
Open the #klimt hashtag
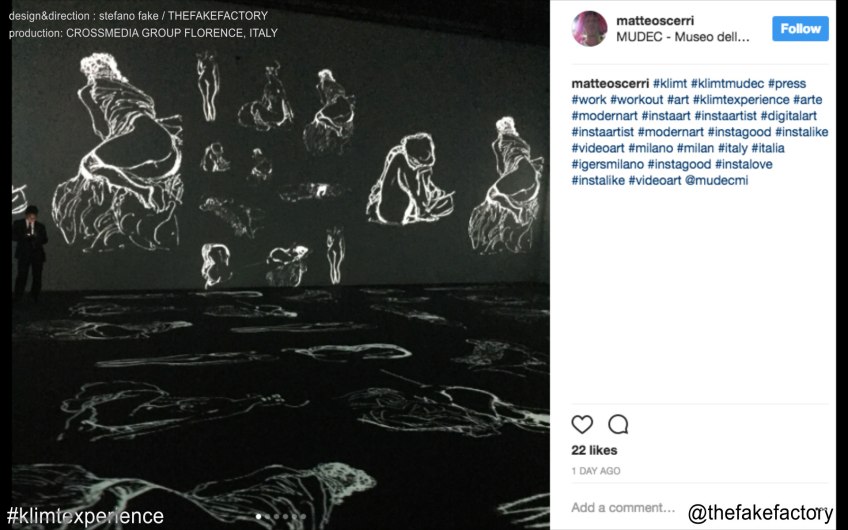tap(670, 83)
